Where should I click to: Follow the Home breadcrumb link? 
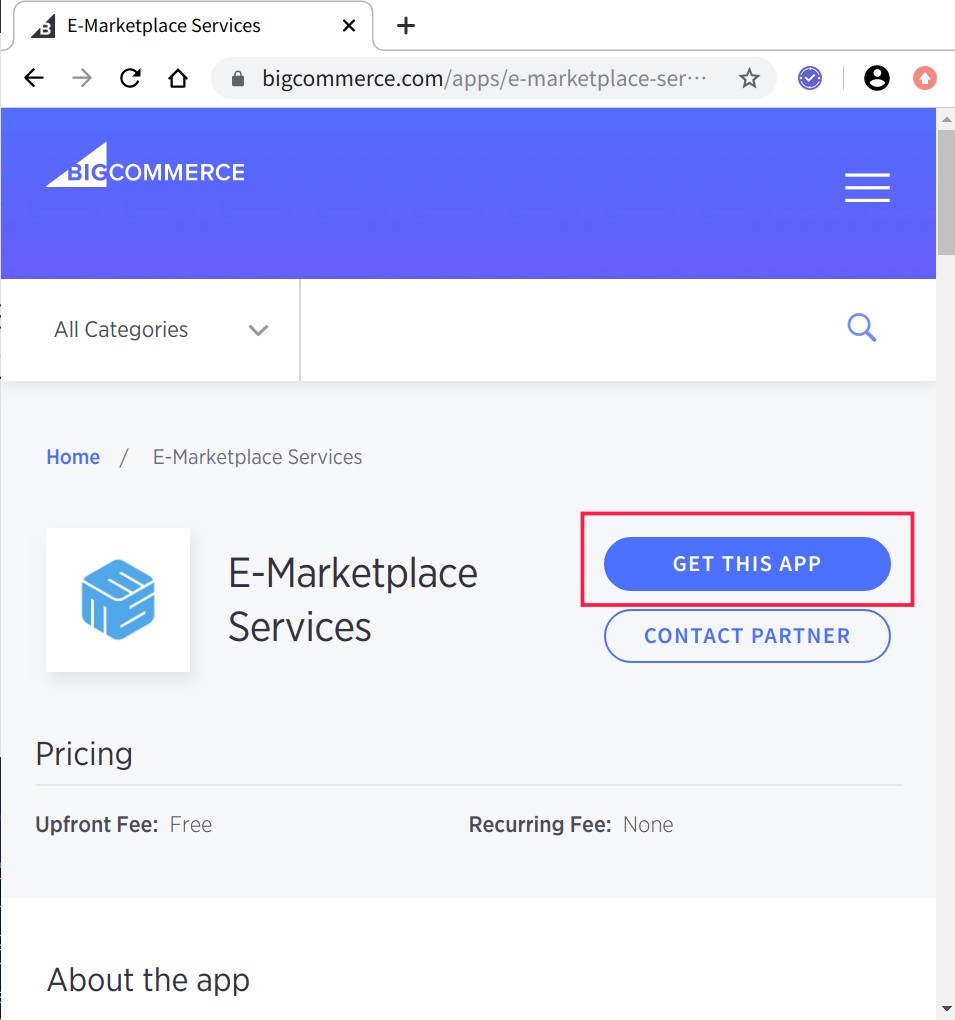point(73,457)
